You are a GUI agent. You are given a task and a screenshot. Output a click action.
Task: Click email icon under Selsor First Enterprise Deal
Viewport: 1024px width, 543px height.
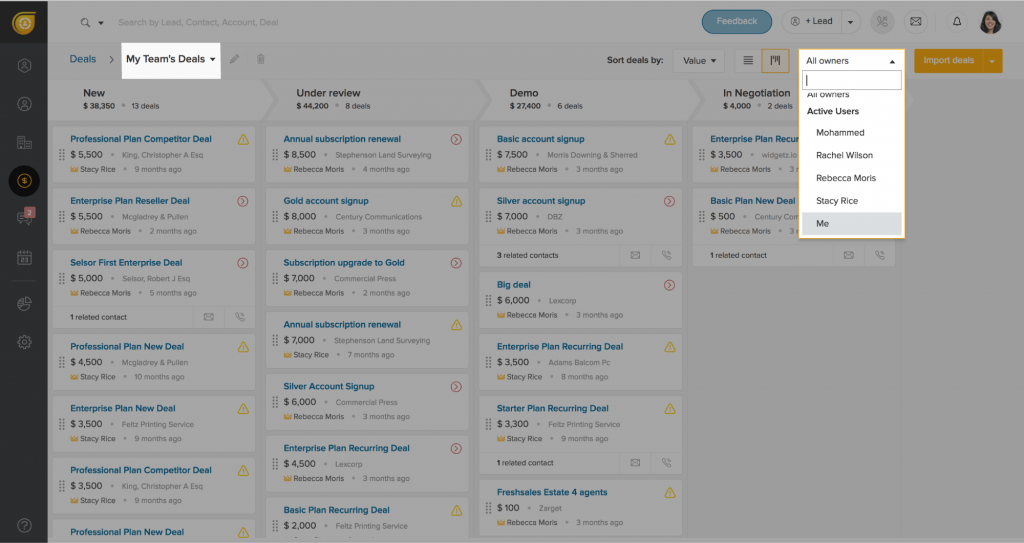(208, 317)
